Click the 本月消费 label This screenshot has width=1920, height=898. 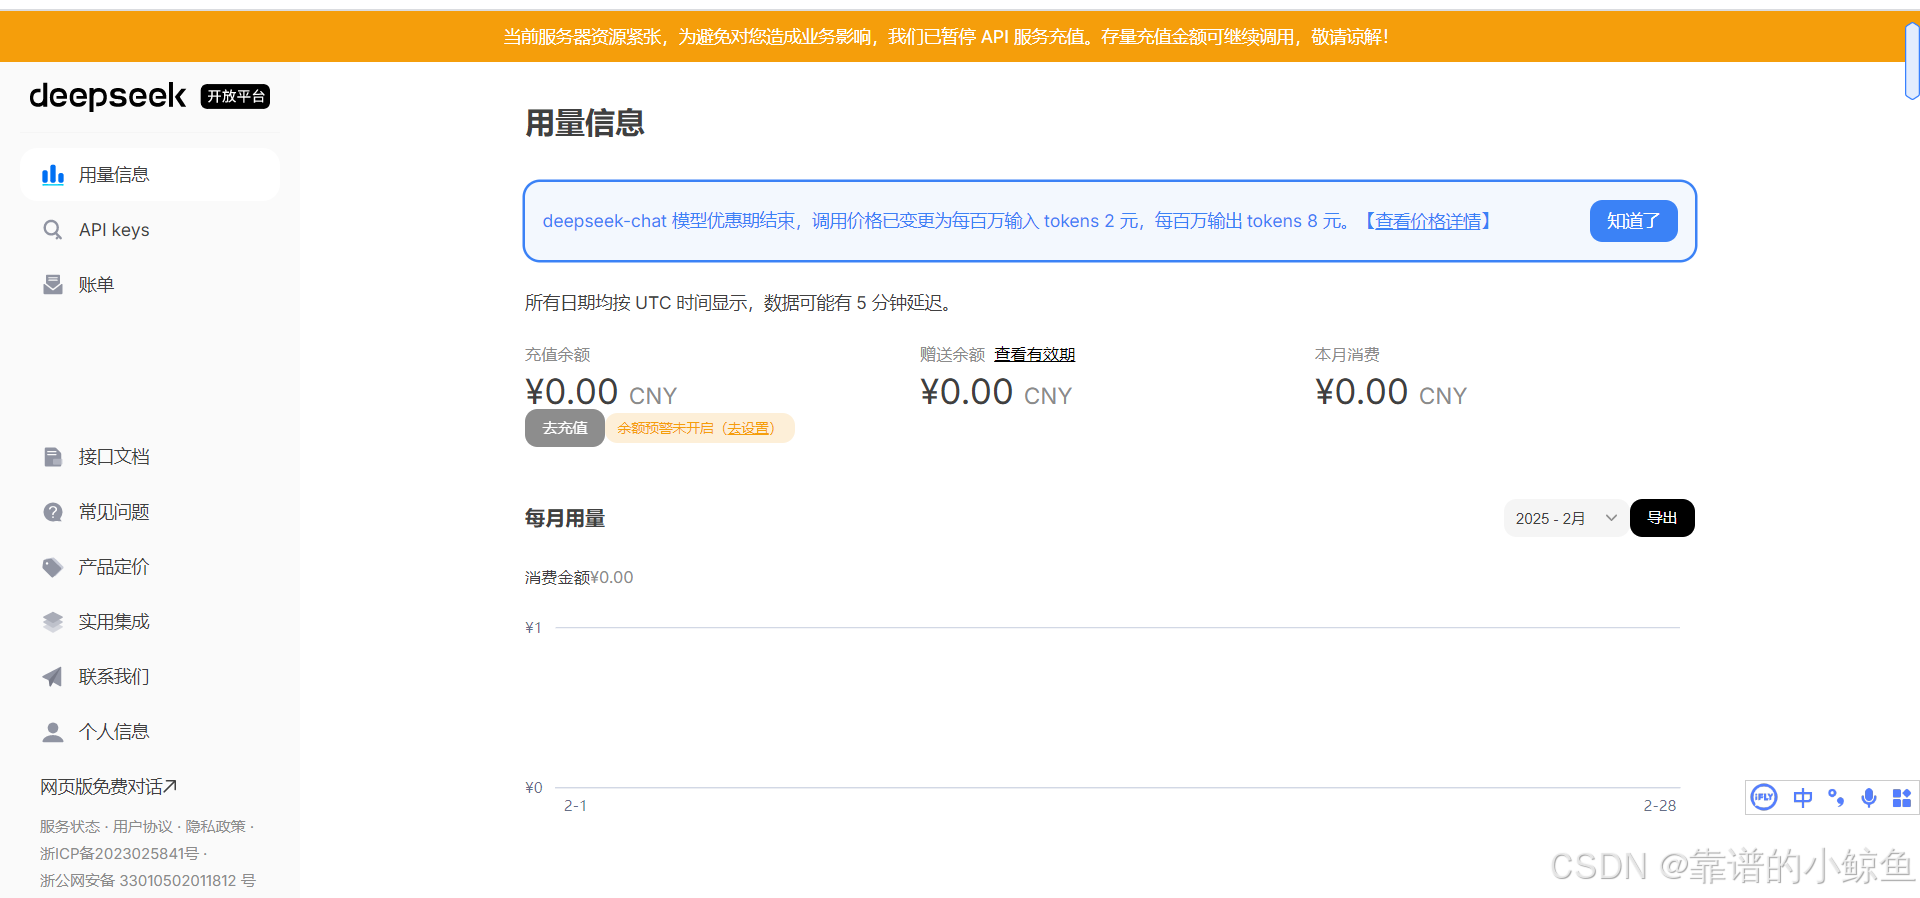1347,354
